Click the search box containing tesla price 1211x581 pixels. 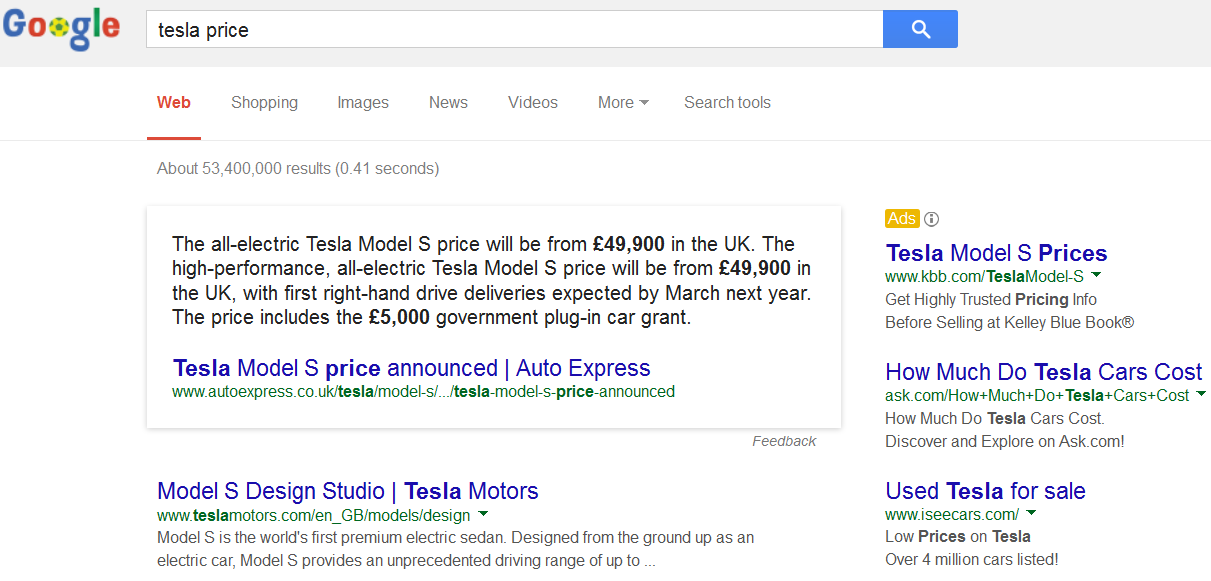(514, 30)
